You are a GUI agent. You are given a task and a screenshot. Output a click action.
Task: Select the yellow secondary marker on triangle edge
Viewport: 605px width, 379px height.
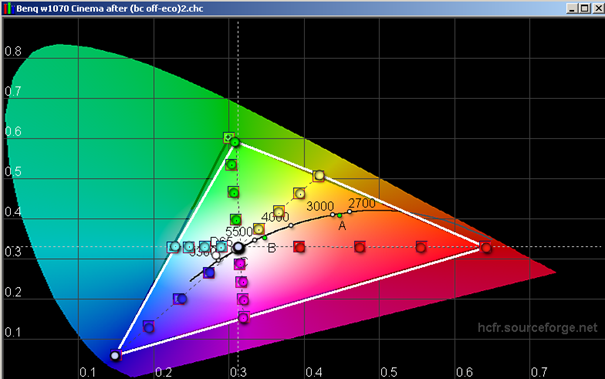[319, 176]
